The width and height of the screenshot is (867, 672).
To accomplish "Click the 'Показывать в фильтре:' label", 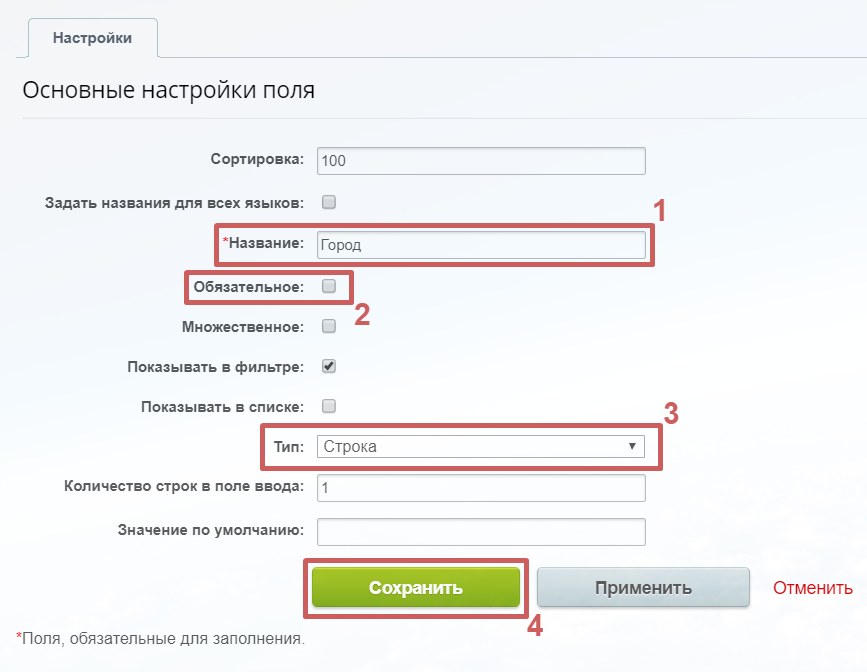I will (x=215, y=367).
